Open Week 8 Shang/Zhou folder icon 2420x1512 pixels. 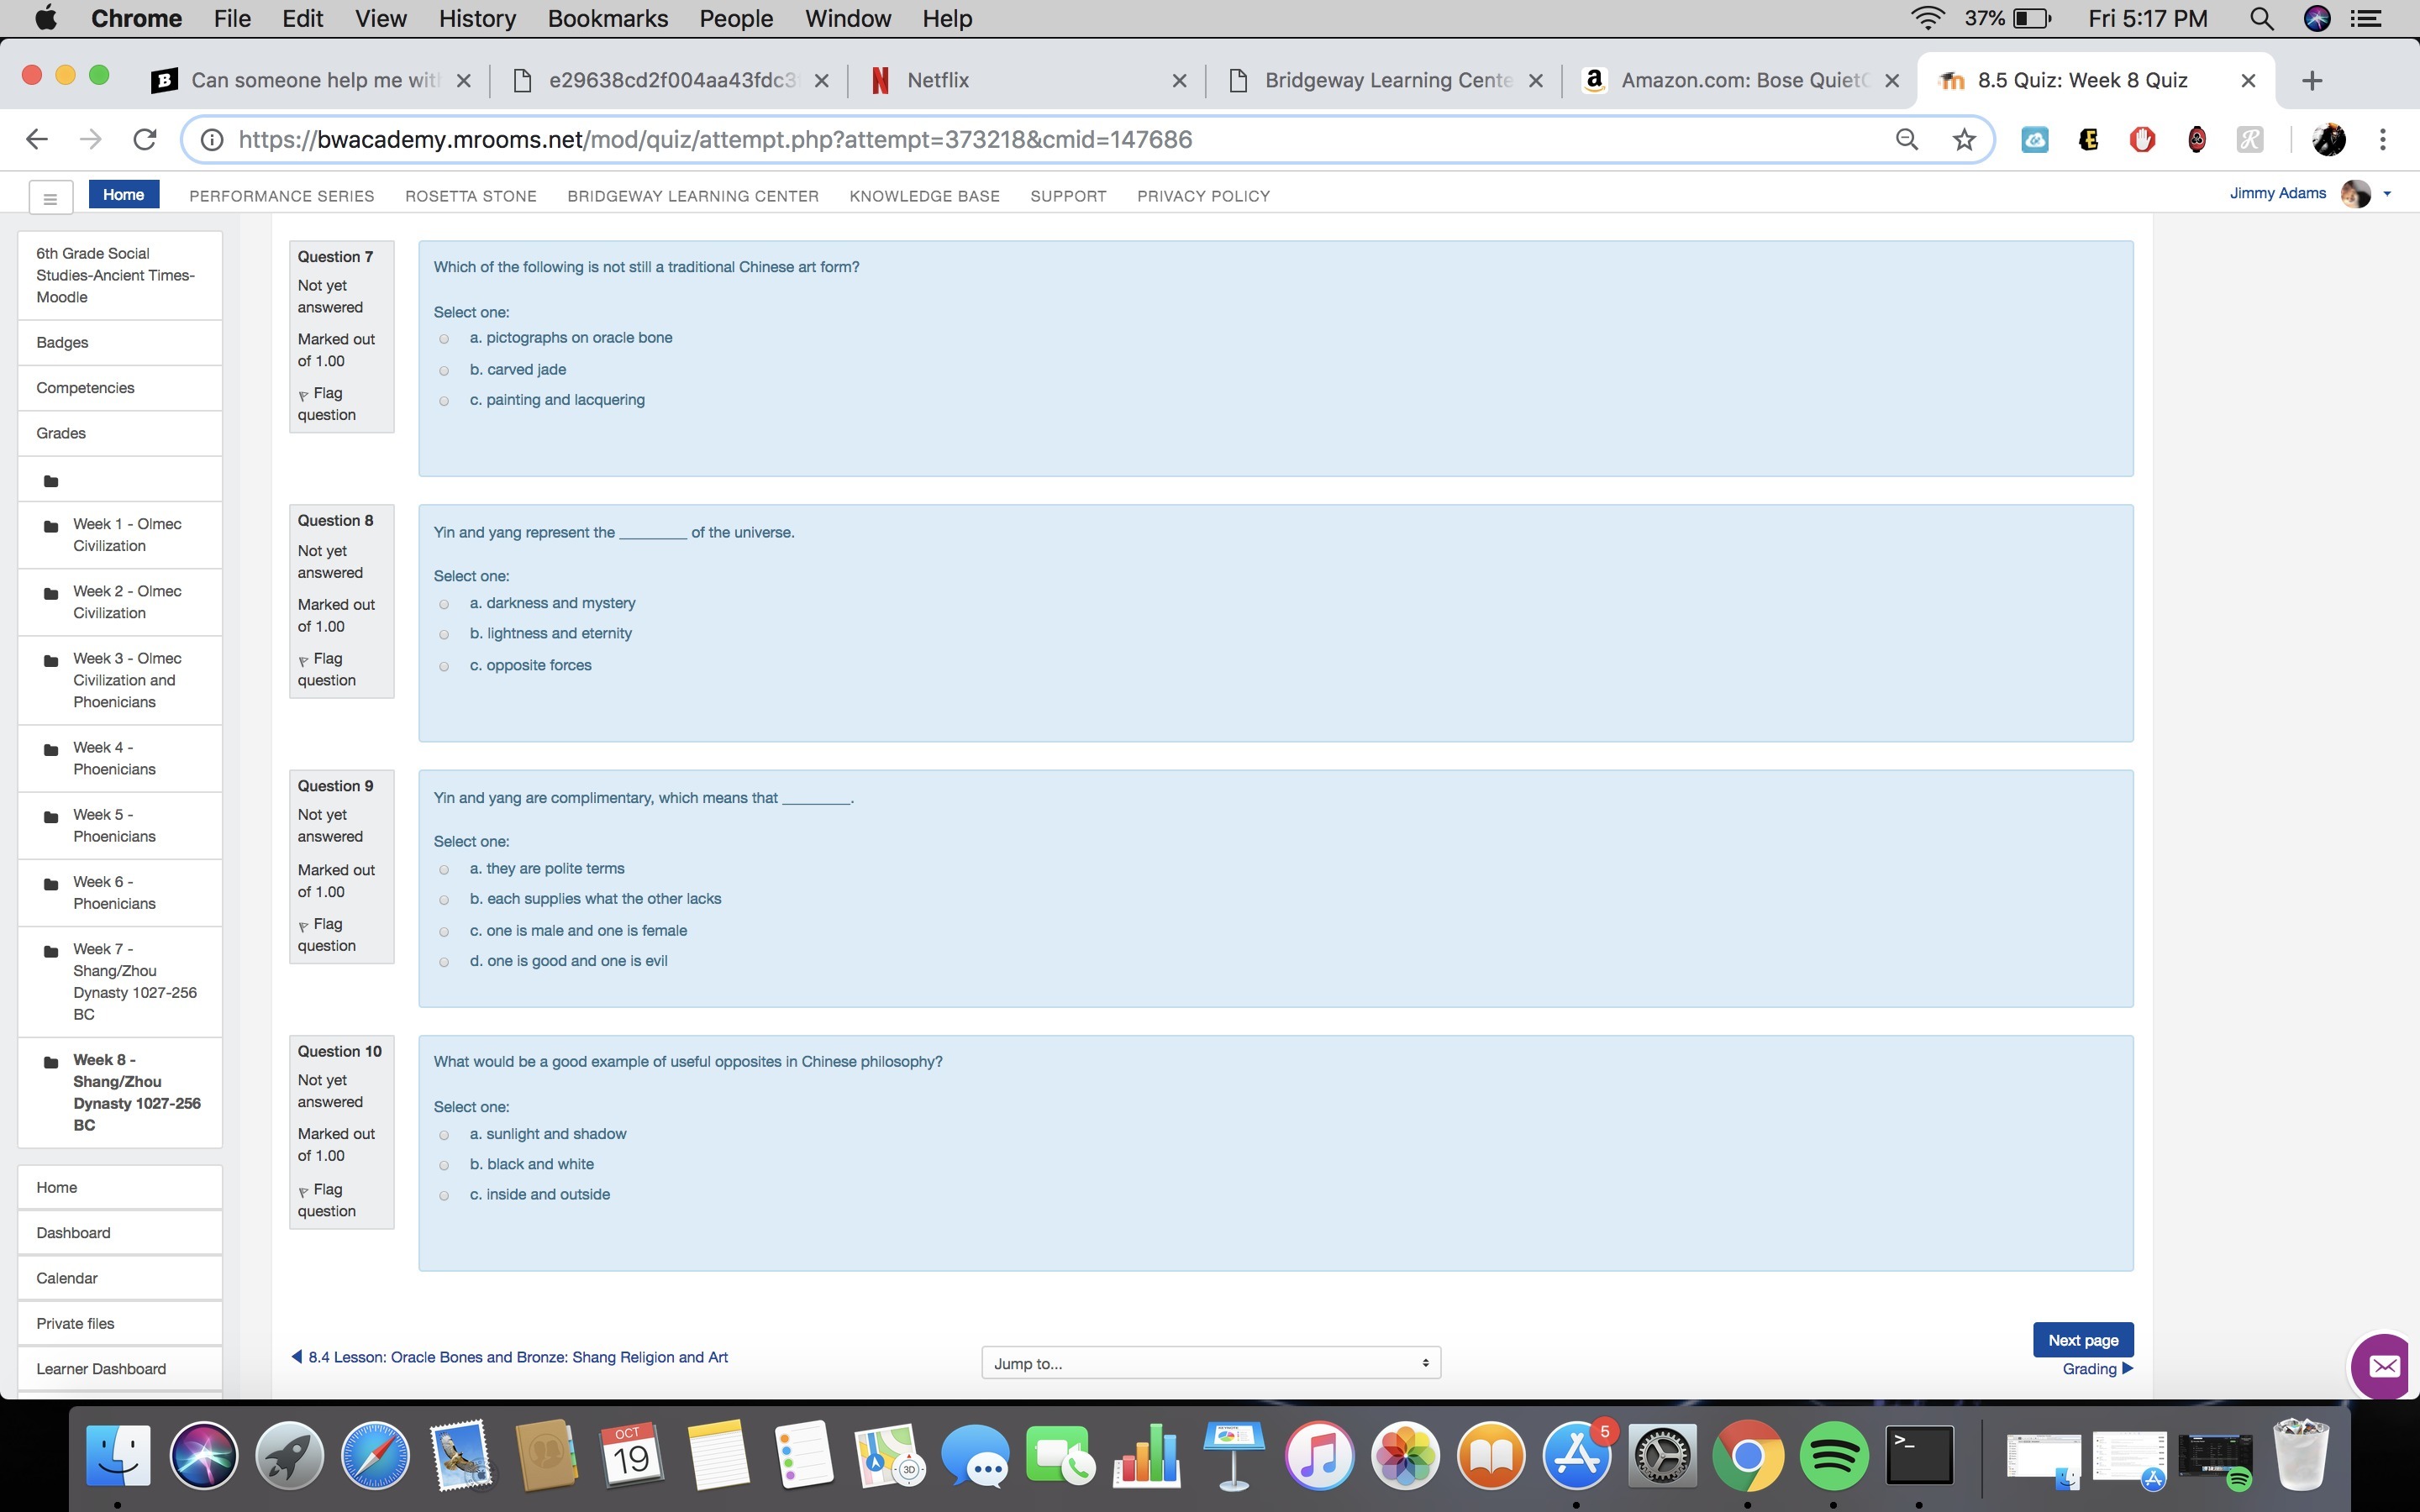[x=51, y=1062]
